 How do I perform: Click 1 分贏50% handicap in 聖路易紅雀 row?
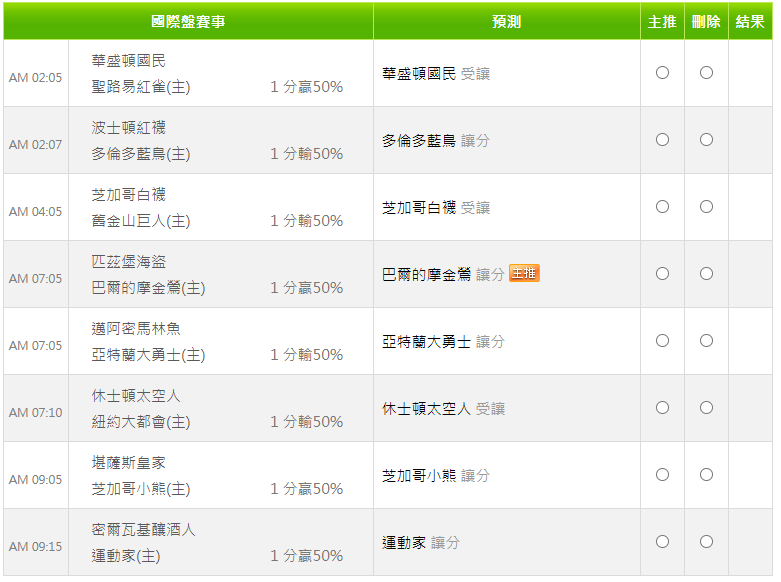(306, 87)
